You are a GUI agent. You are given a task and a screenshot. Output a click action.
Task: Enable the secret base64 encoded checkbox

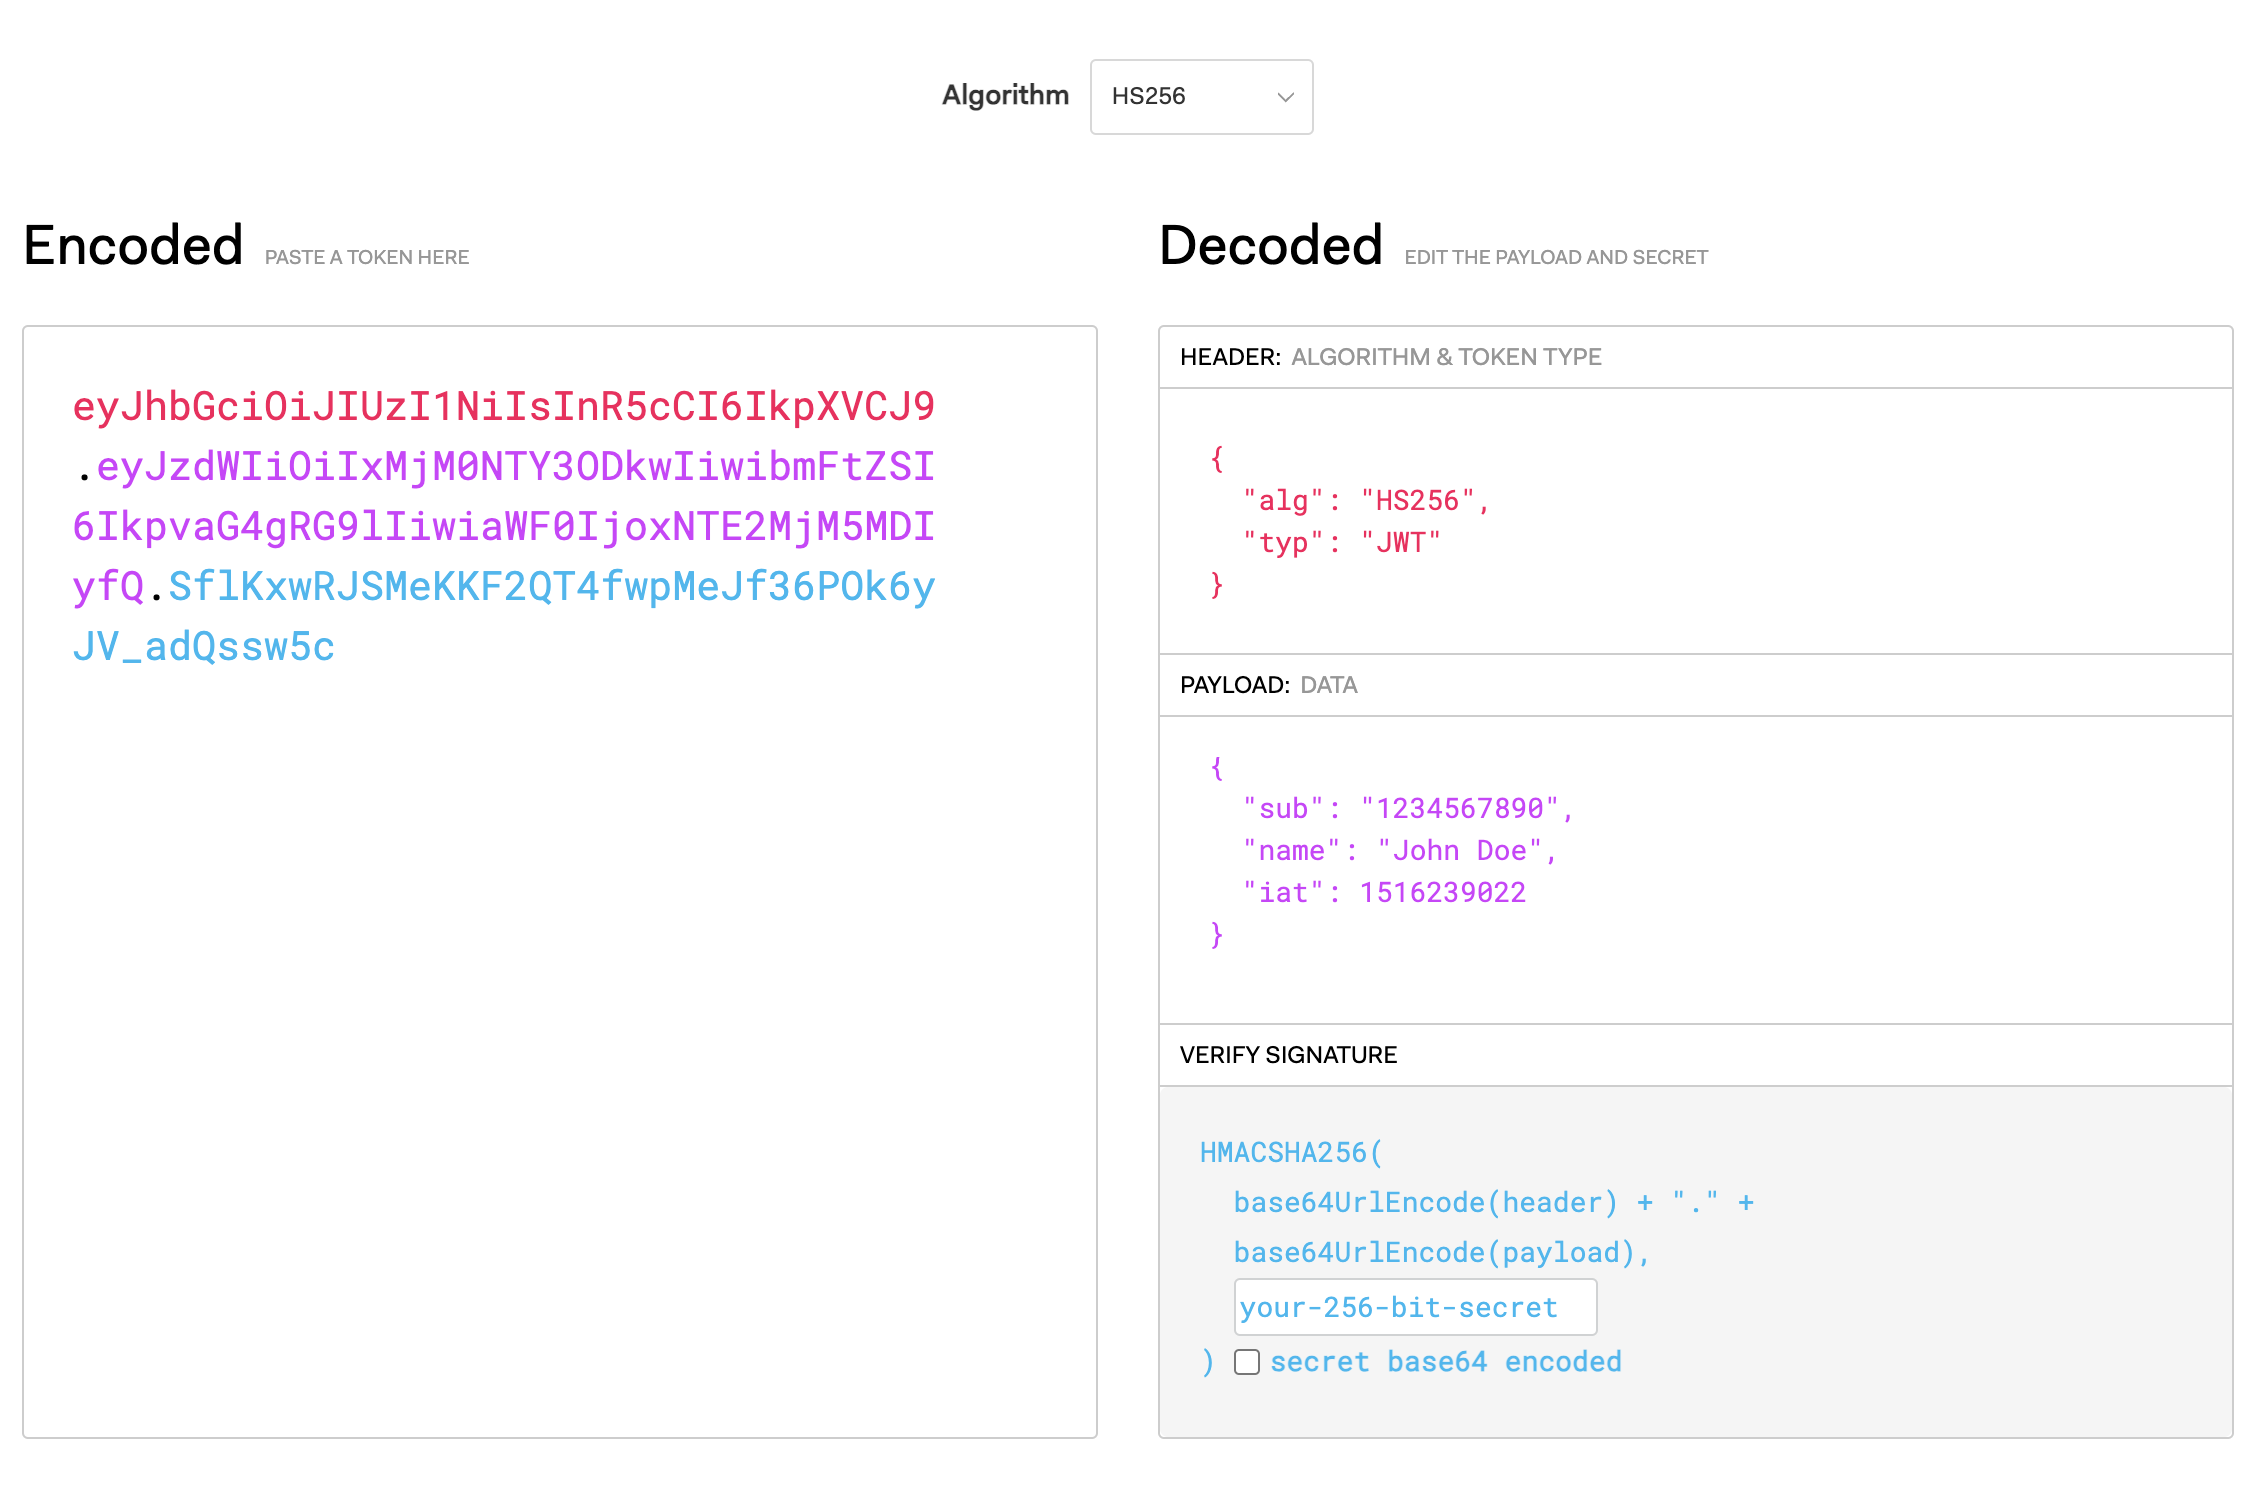point(1246,1362)
